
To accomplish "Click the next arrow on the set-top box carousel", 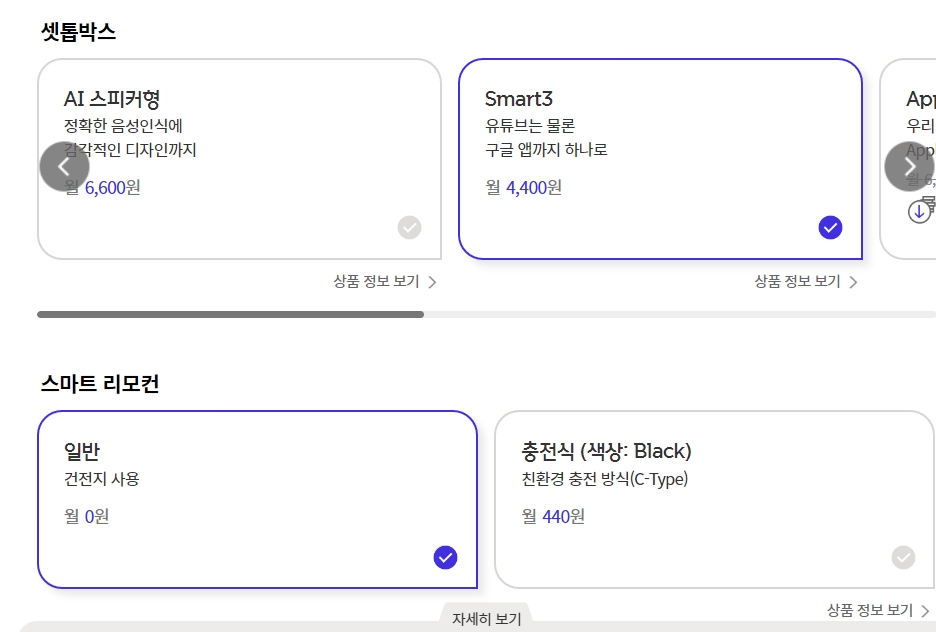I will pos(909,167).
